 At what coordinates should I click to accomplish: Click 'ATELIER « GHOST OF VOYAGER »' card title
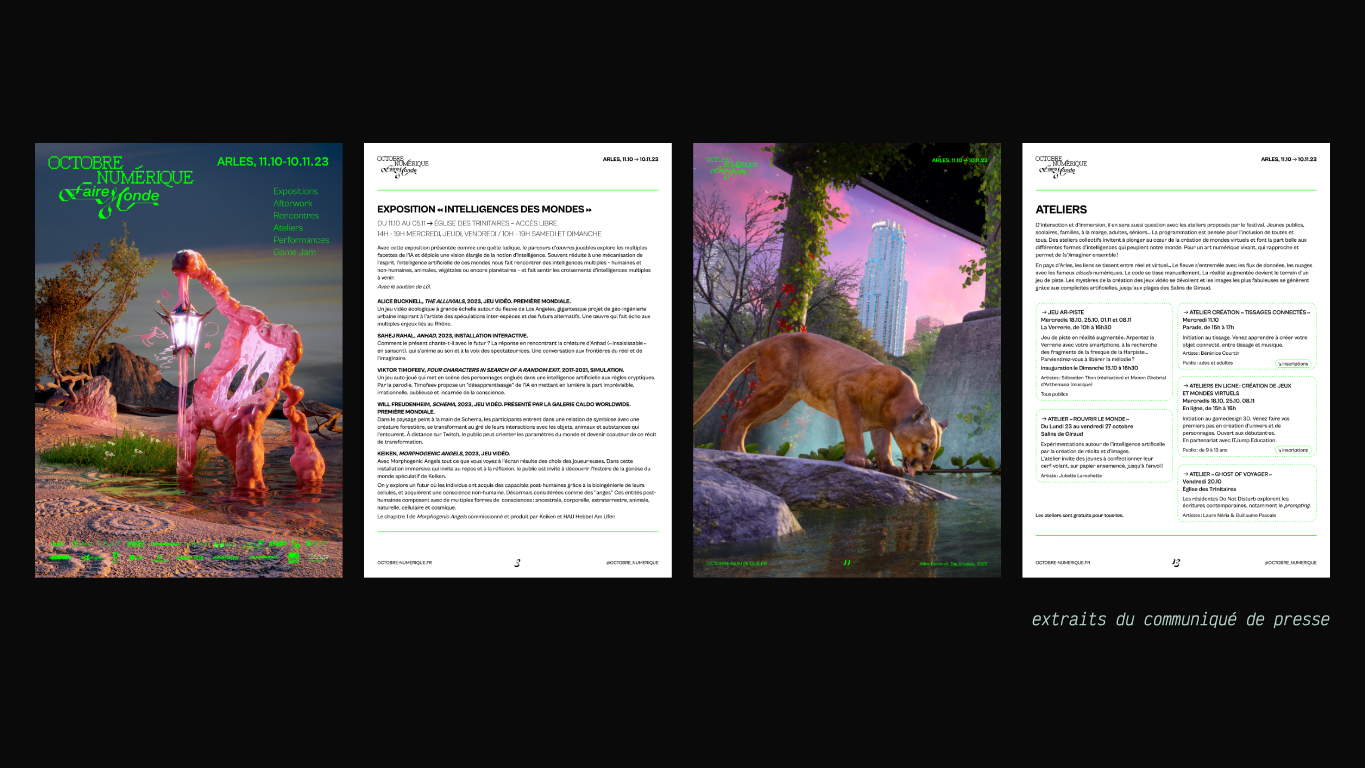[x=1228, y=473]
